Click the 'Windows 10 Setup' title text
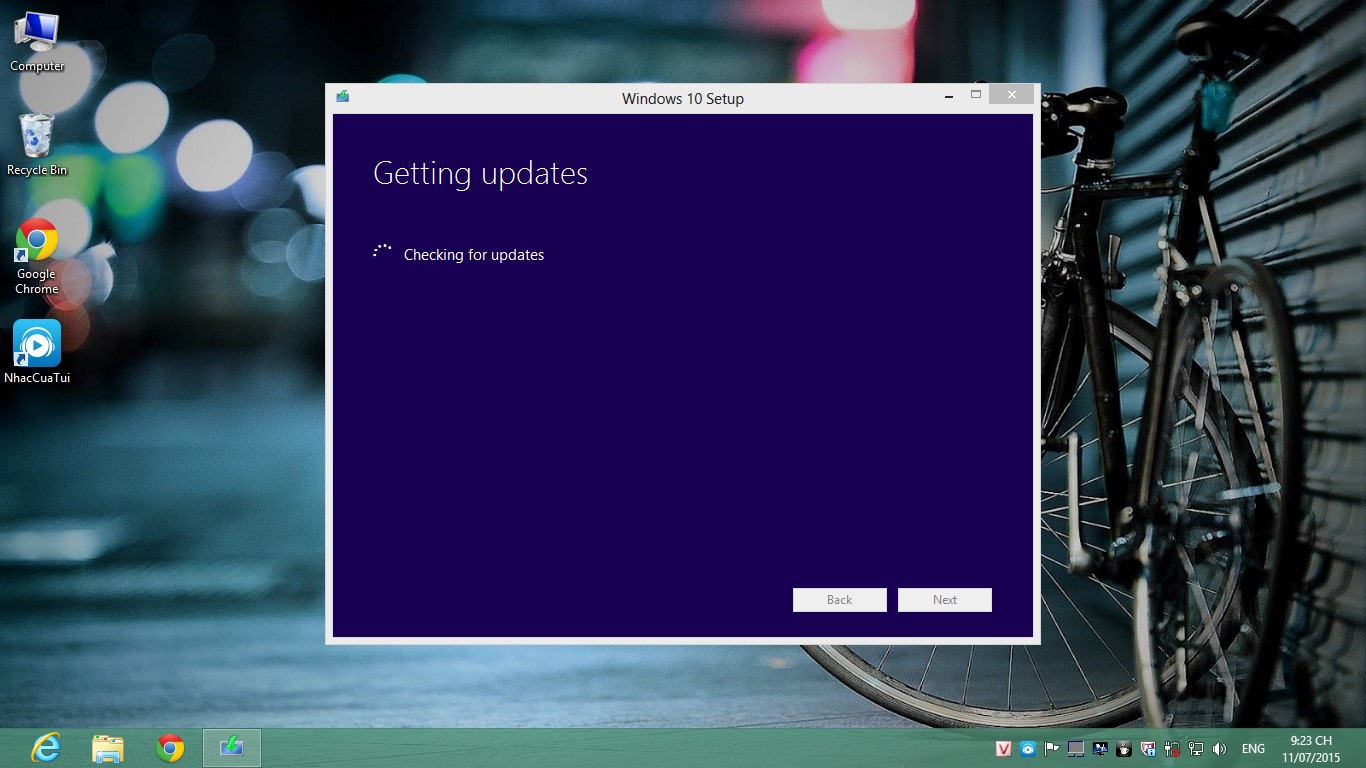This screenshot has width=1366, height=768. pyautogui.click(x=683, y=98)
